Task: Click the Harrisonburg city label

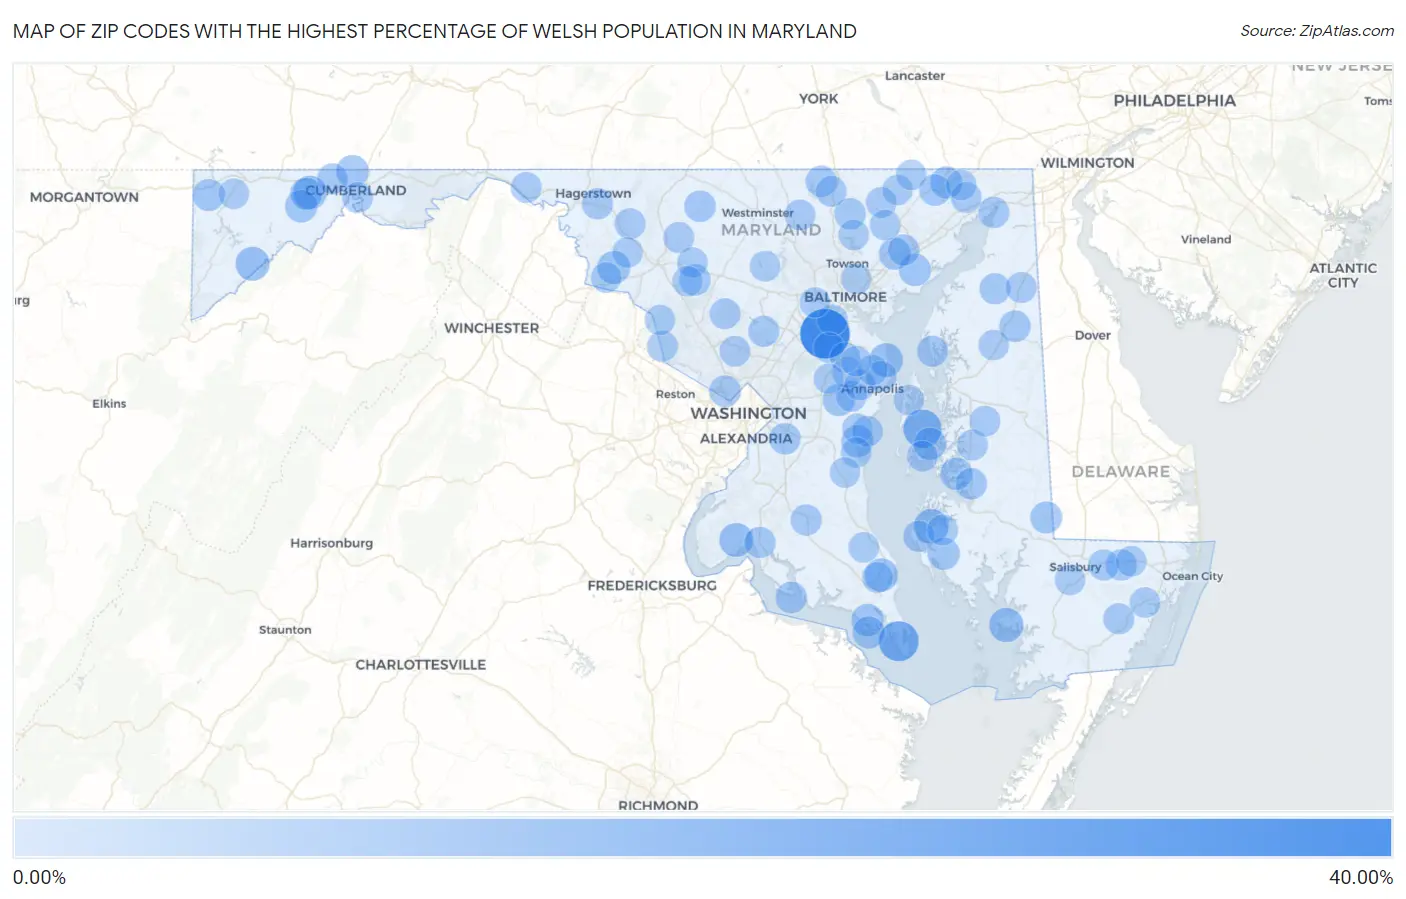Action: (x=331, y=543)
